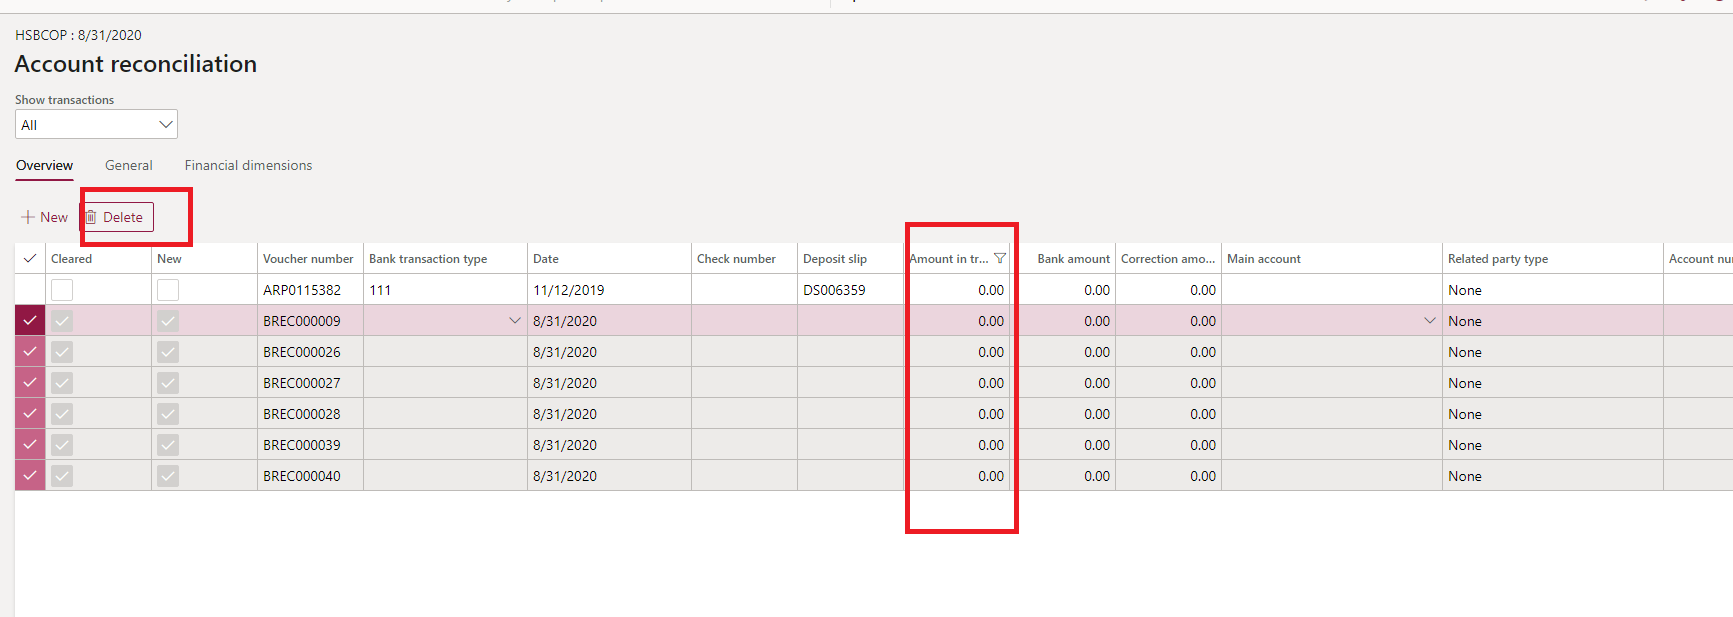Select voucher BREC000028 cell
This screenshot has height=617, width=1733.
click(310, 414)
